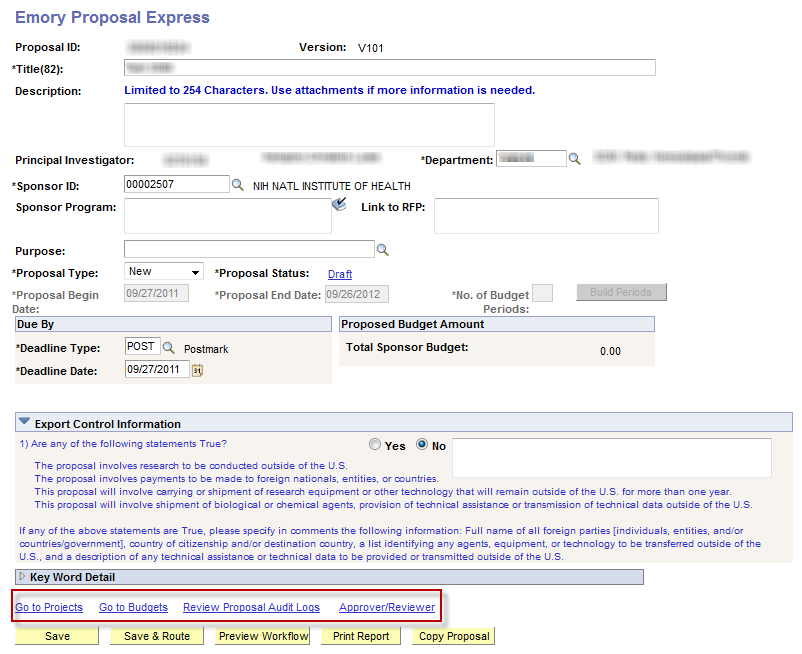Click the Proposal End Date field

[x=357, y=294]
